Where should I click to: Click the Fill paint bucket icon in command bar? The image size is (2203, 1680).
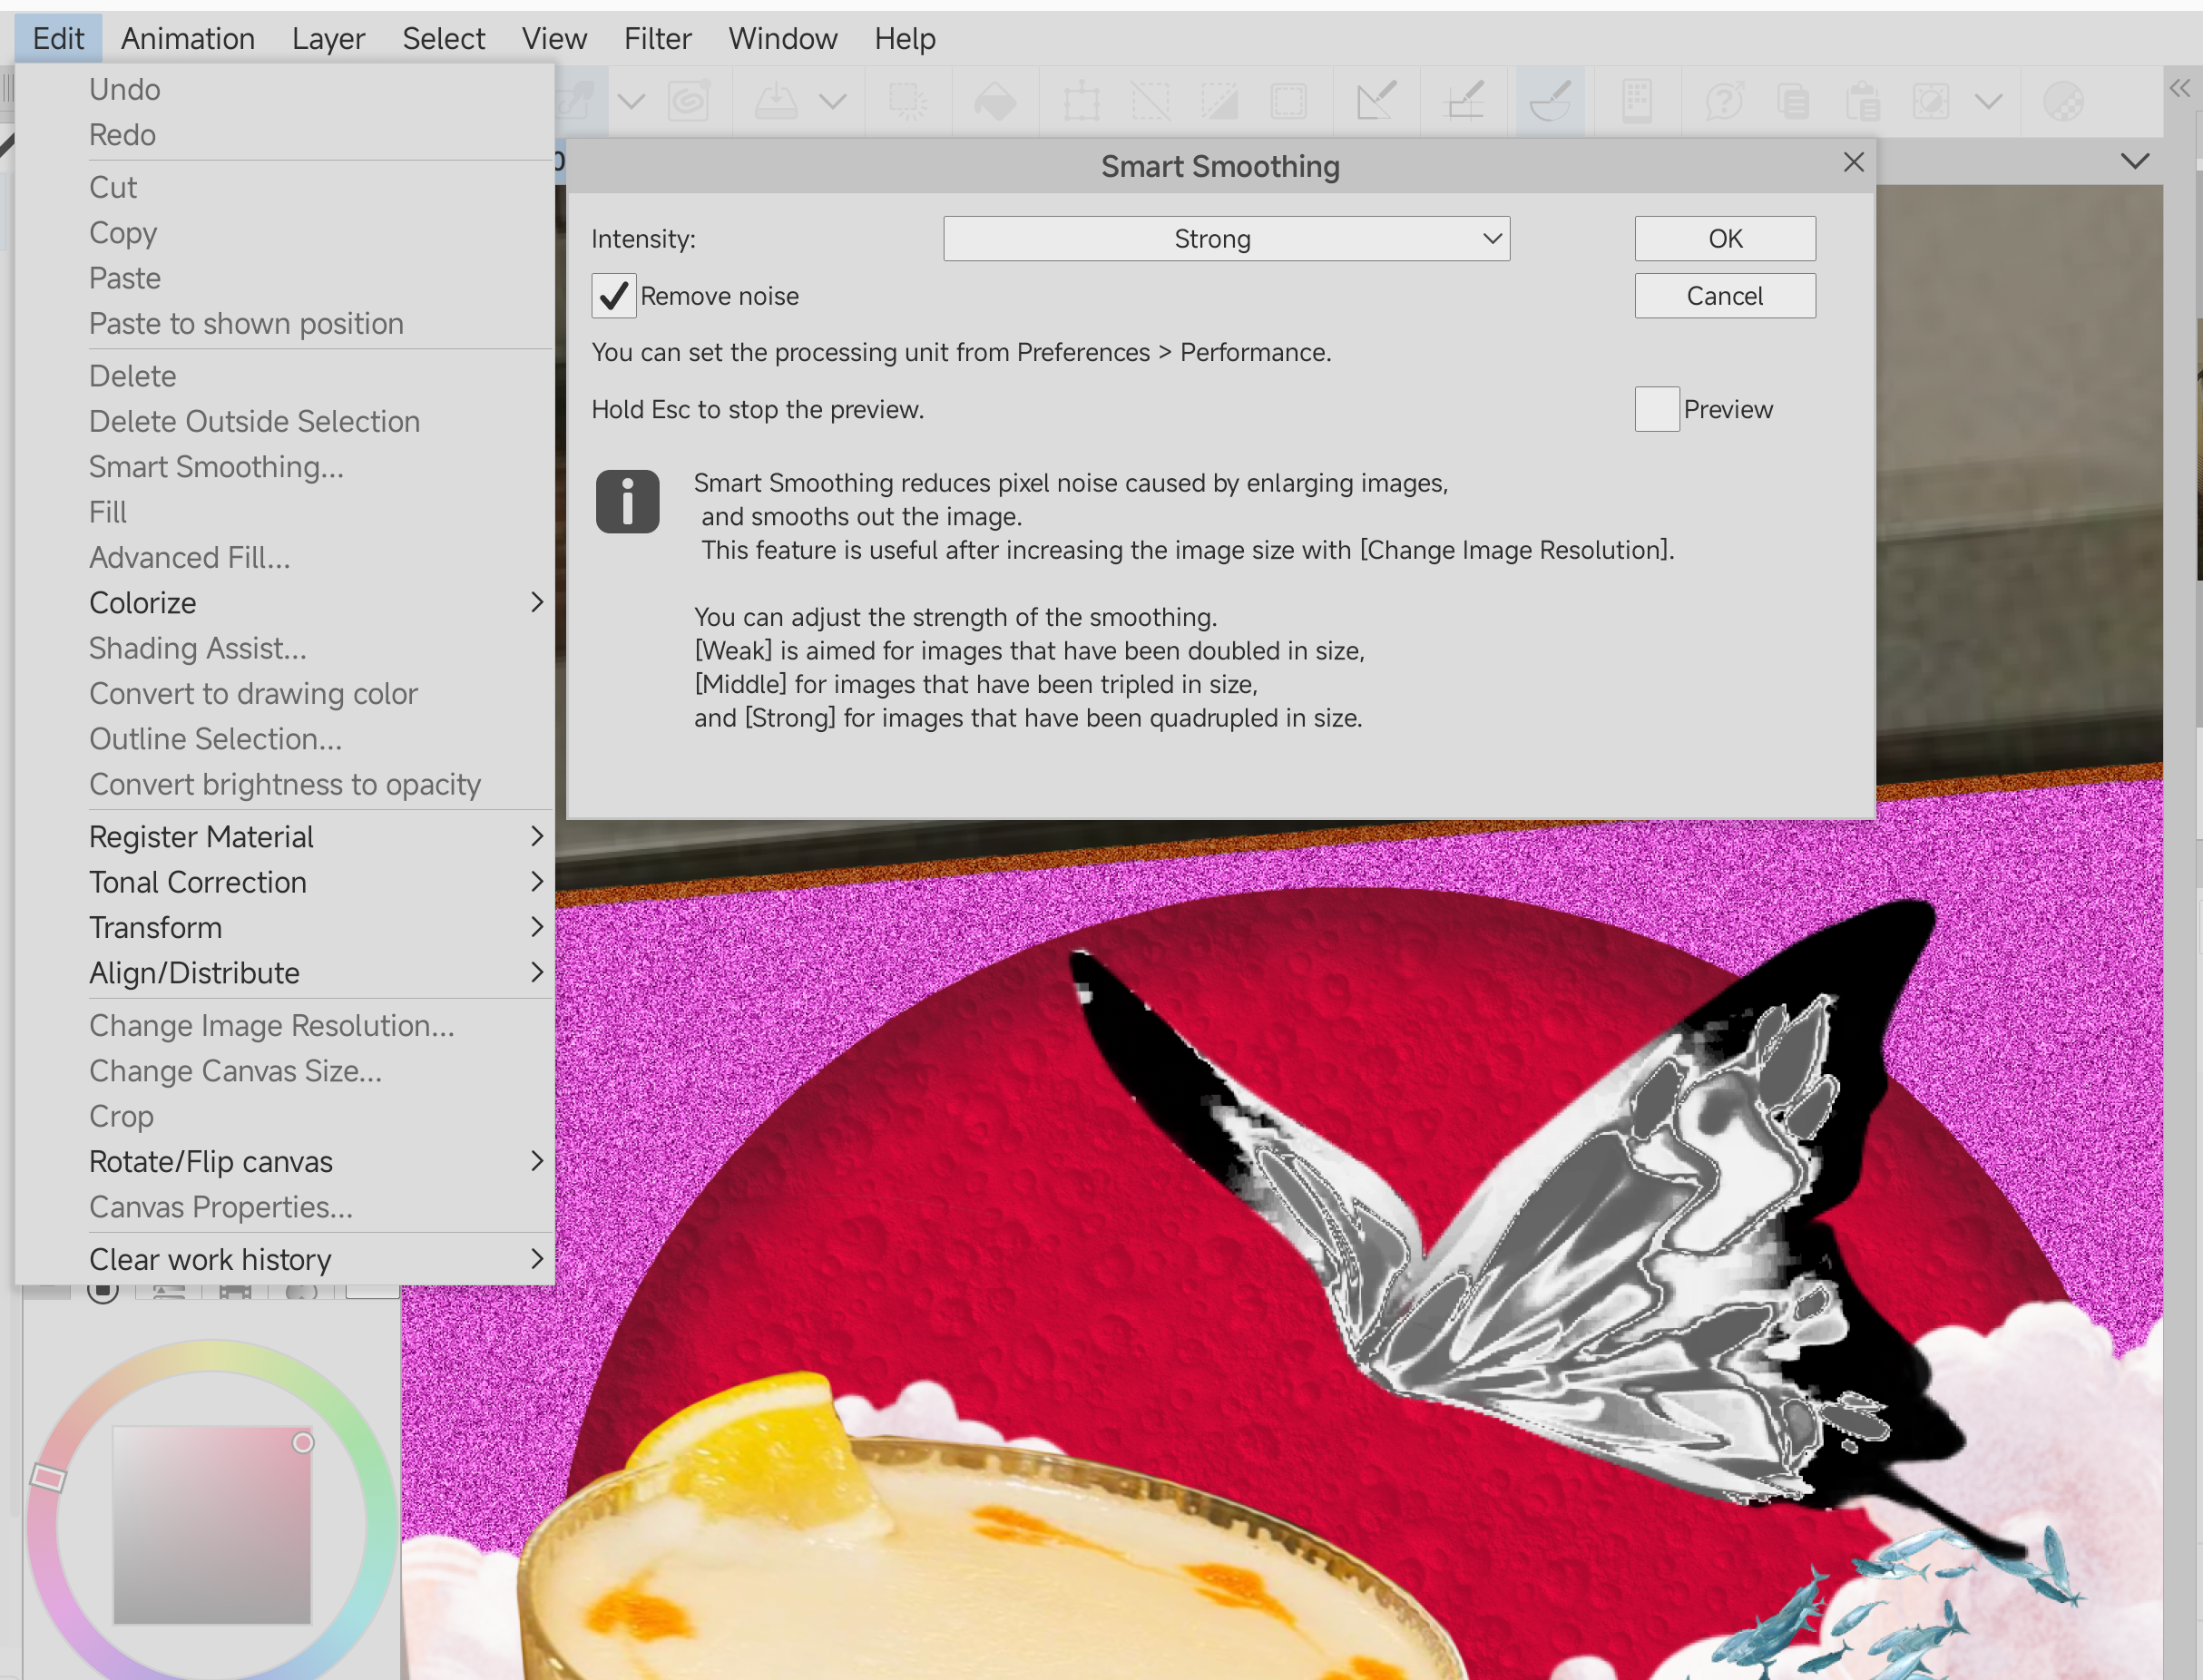(994, 101)
